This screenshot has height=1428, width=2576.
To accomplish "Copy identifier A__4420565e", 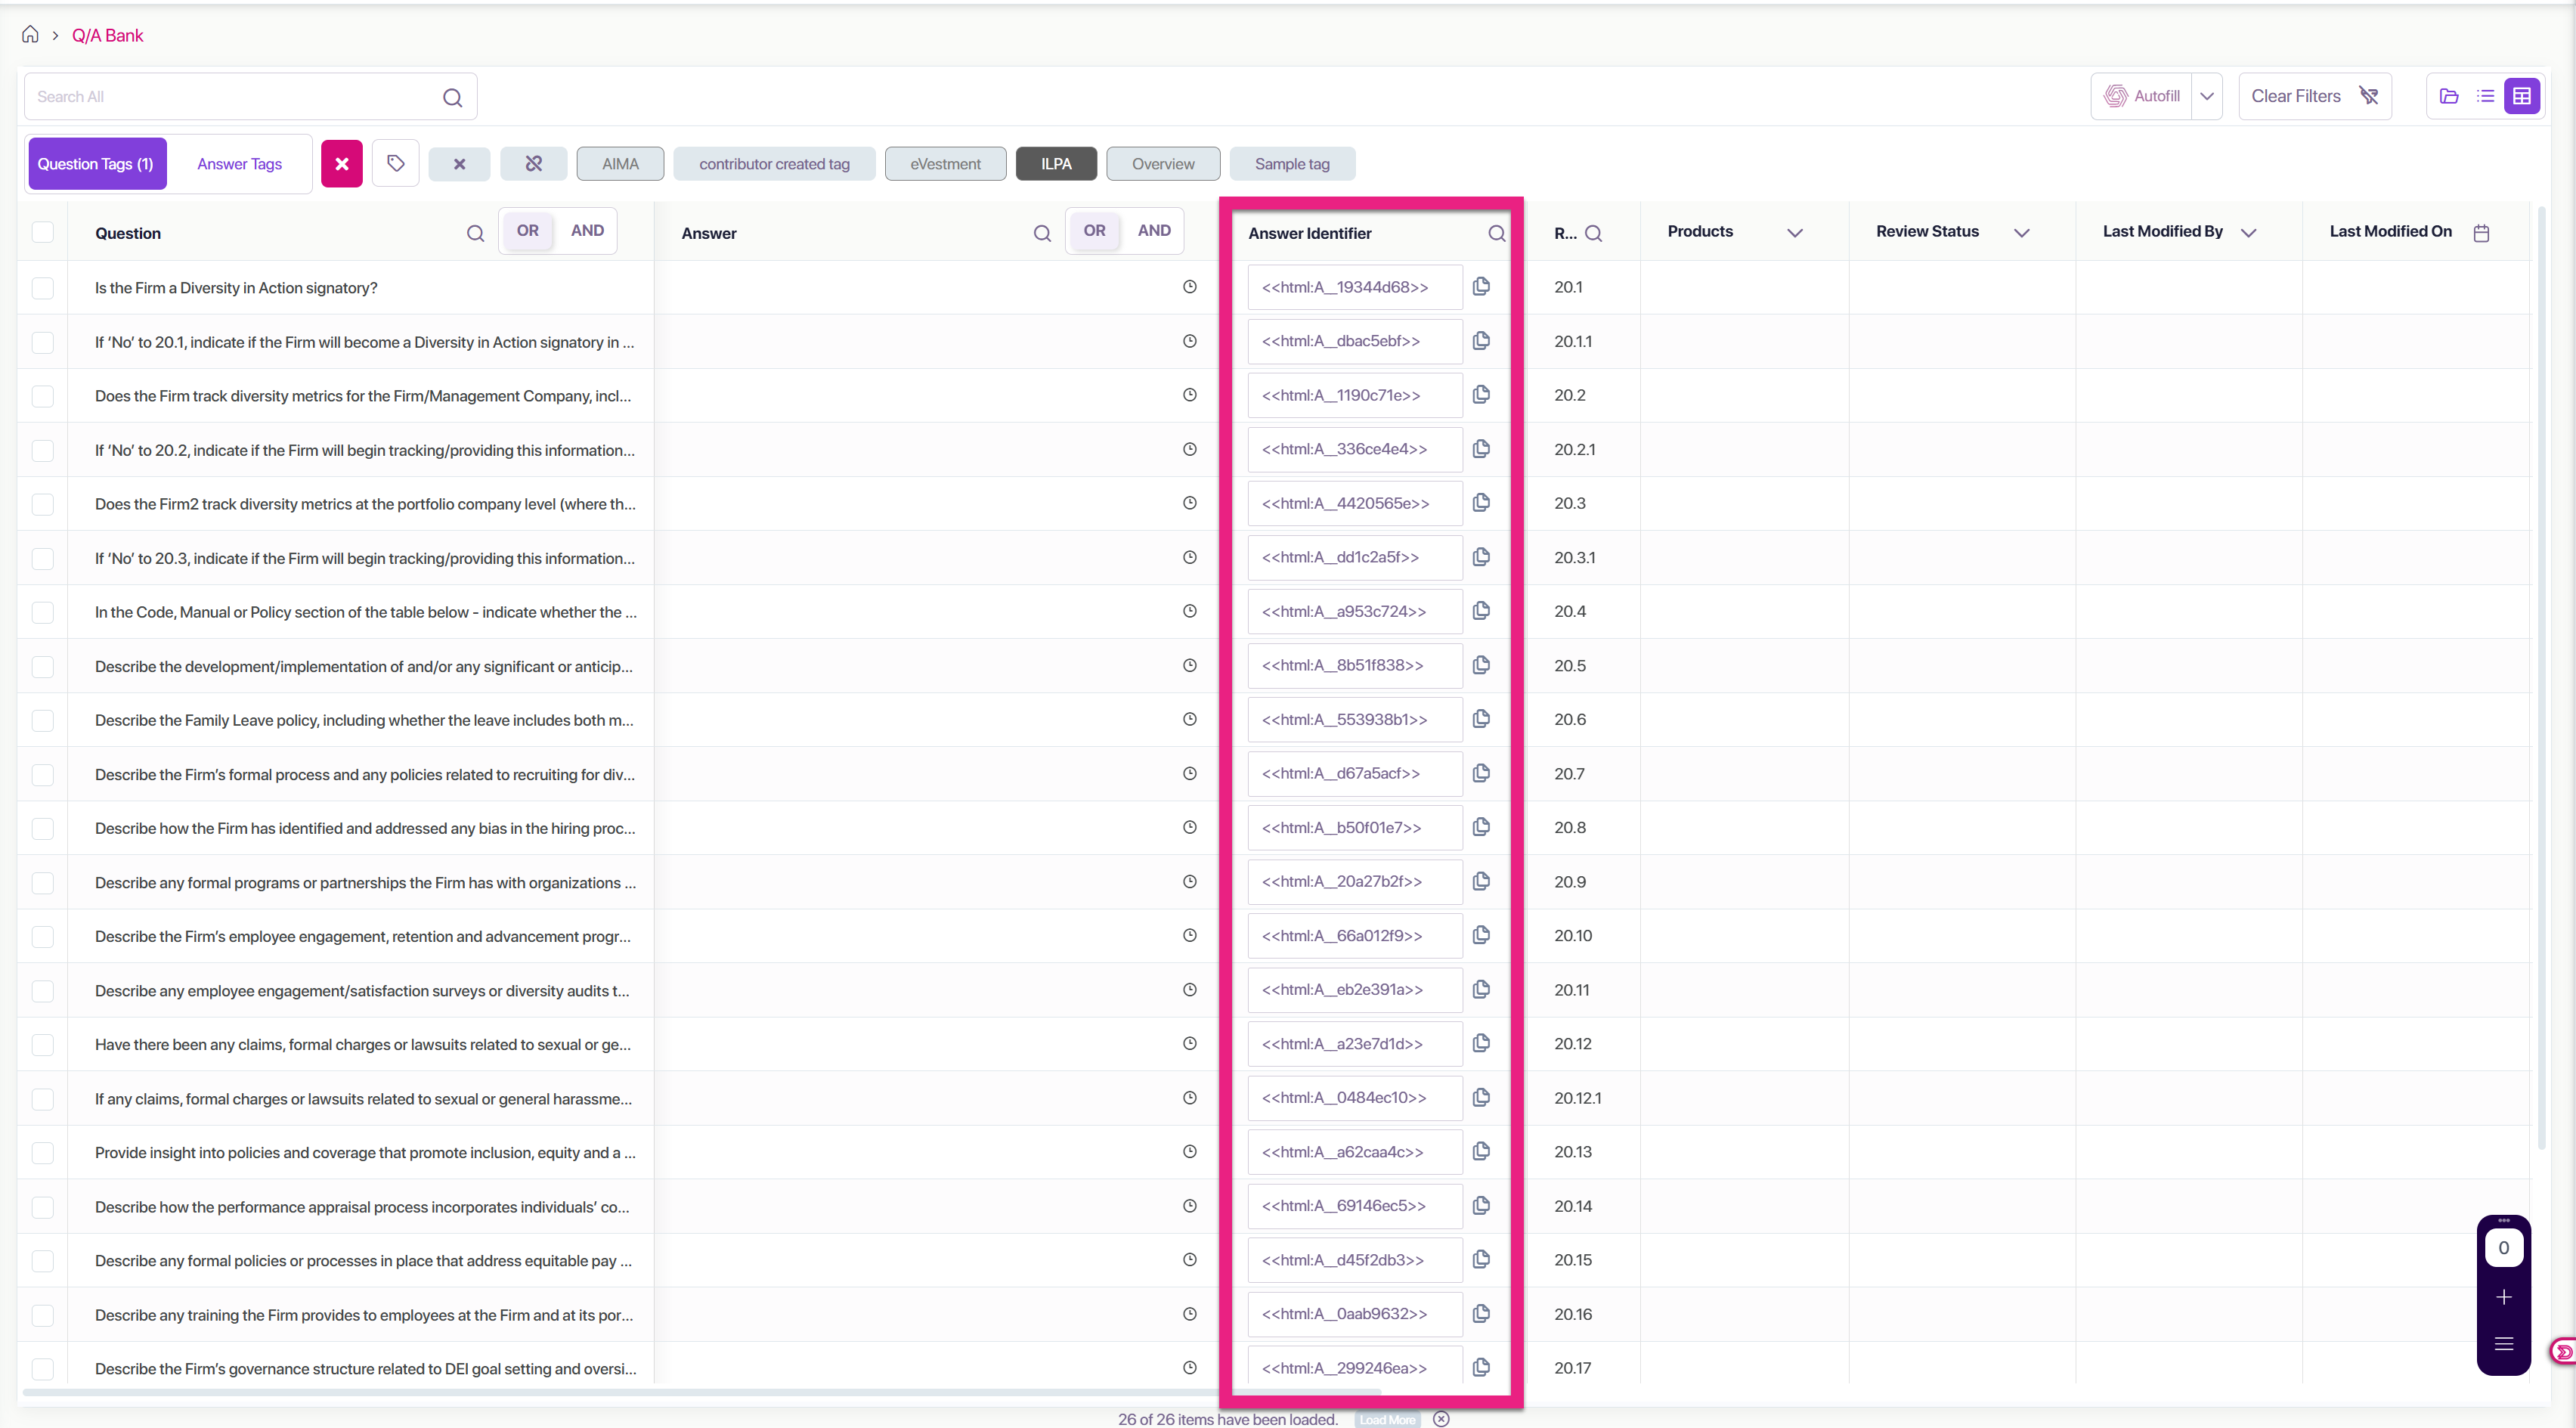I will click(x=1481, y=502).
